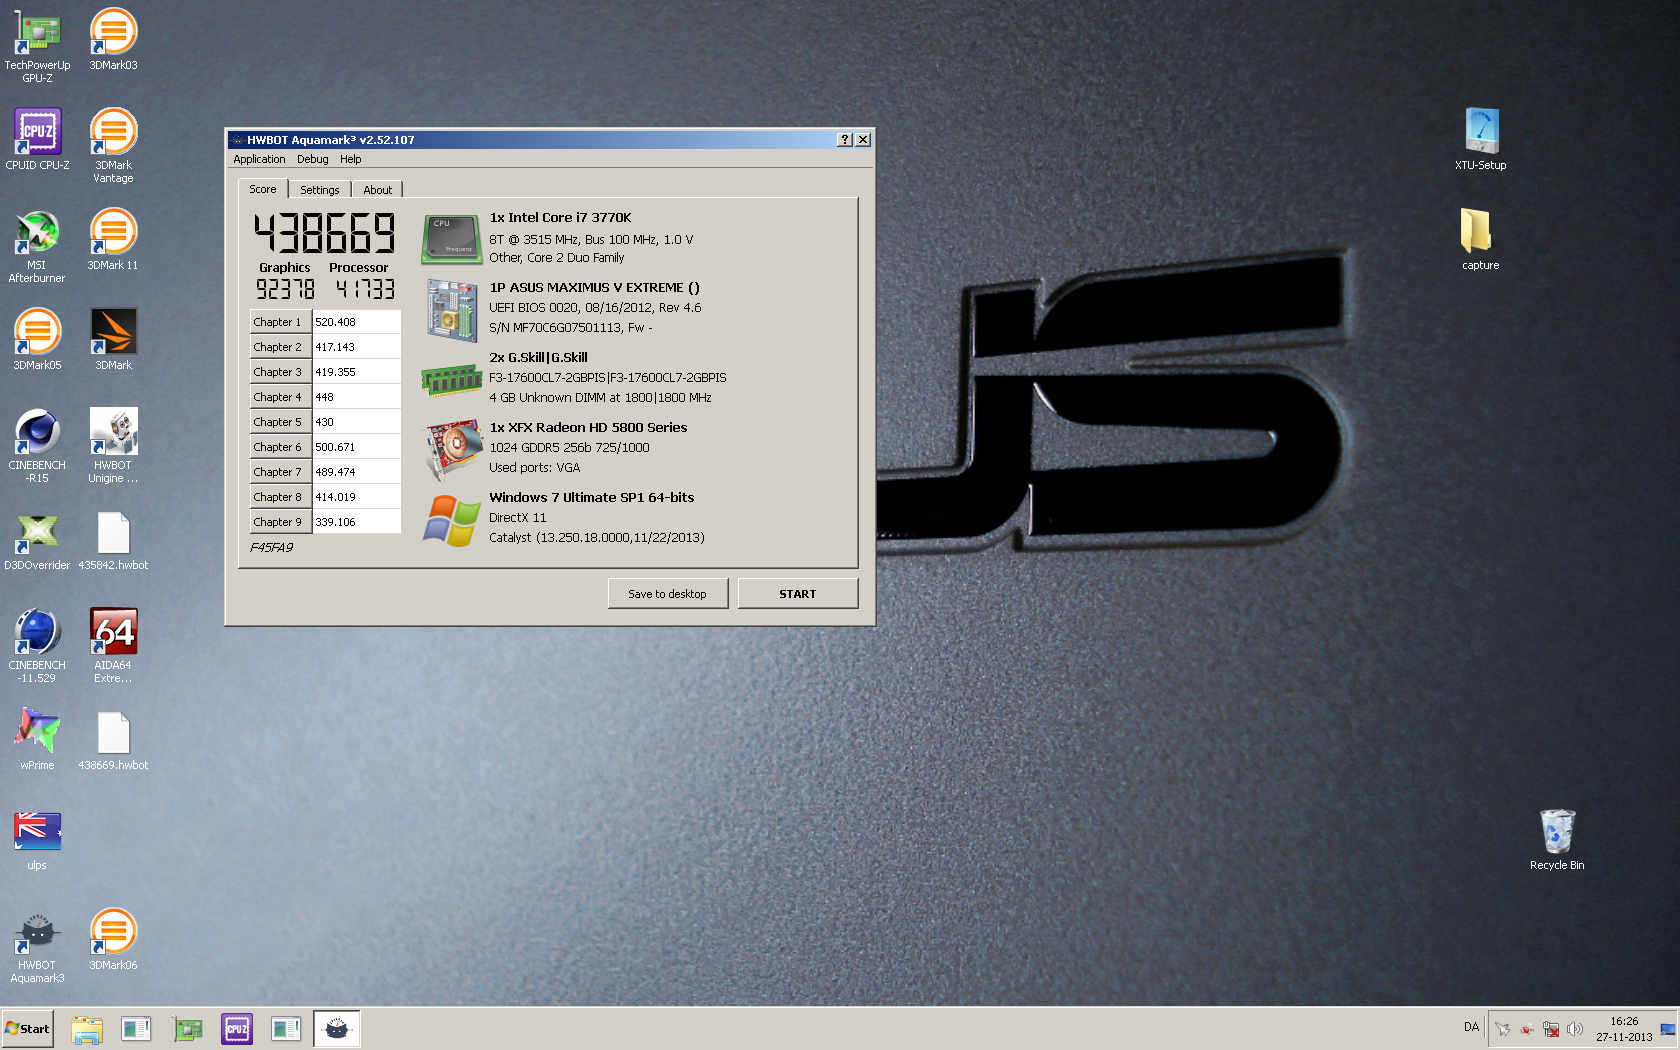Select the 438669.hwbot file
The height and width of the screenshot is (1050, 1680).
tap(113, 740)
